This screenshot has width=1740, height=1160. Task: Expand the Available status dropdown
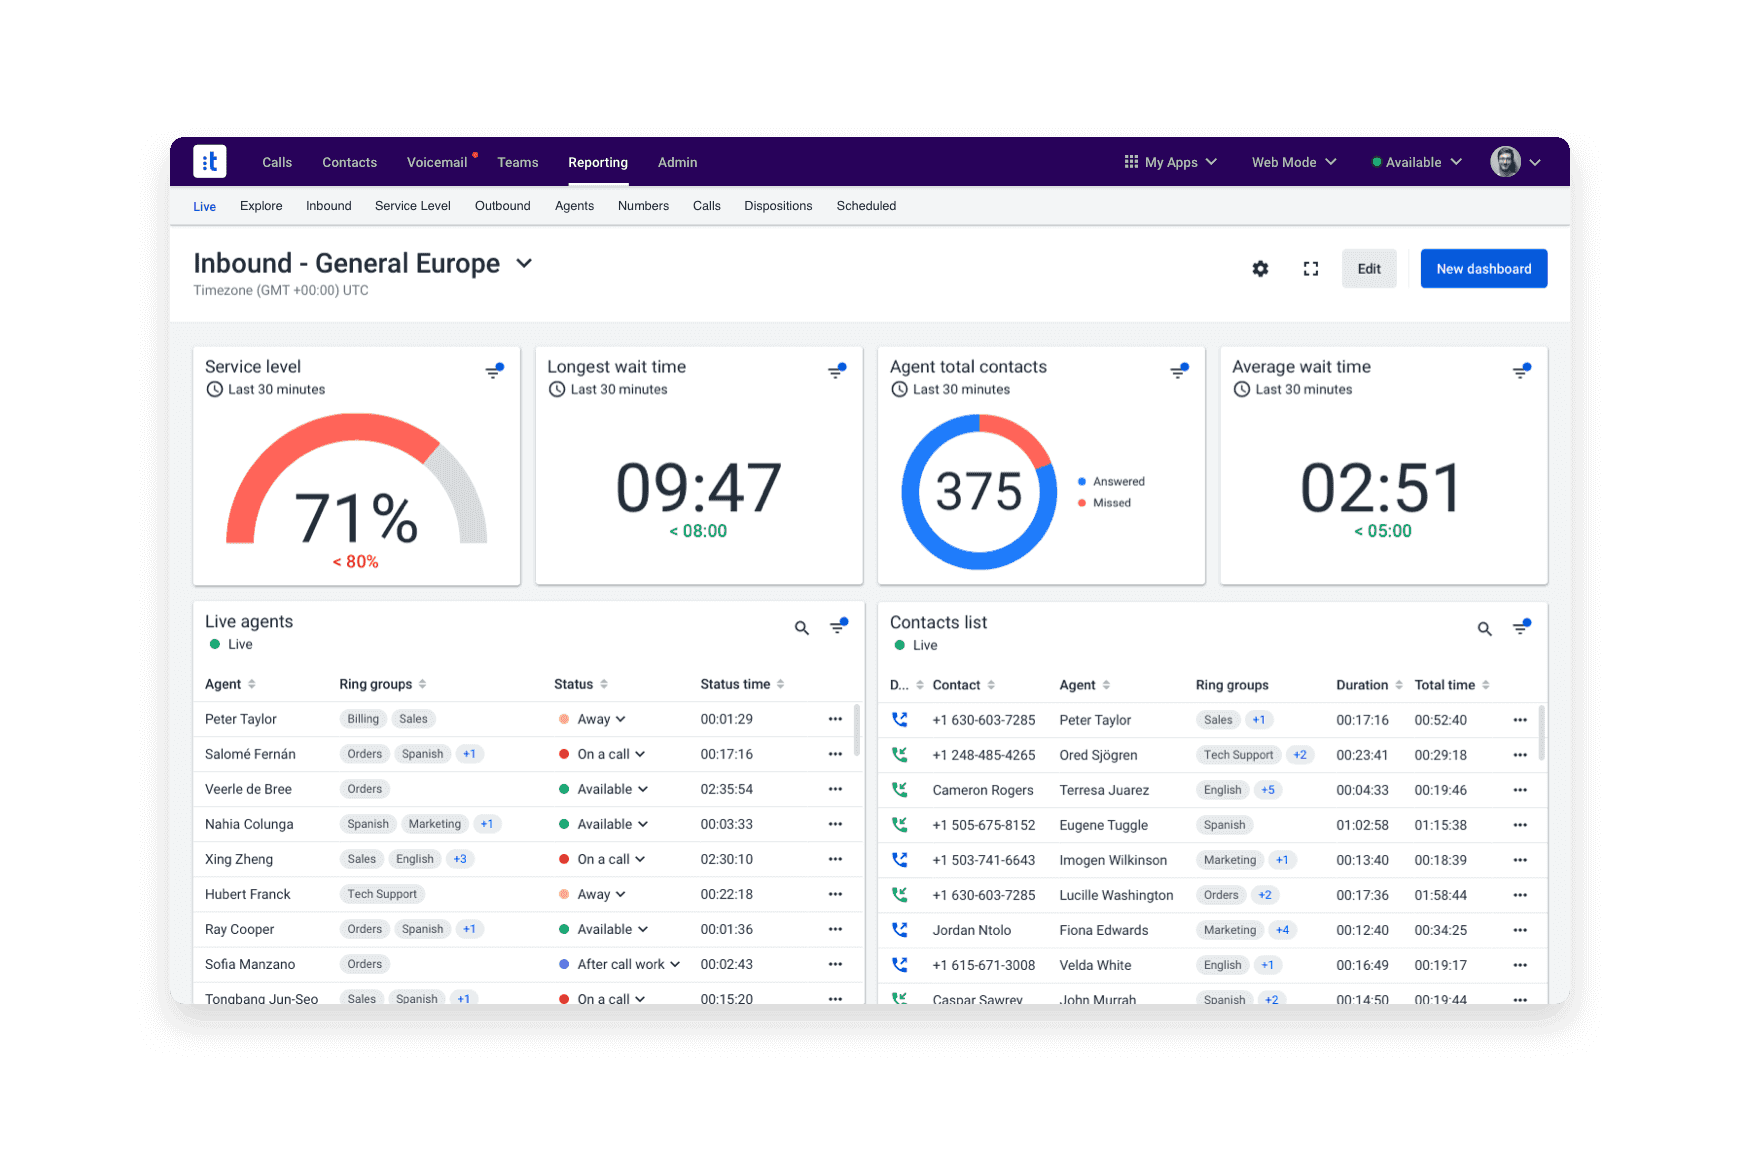click(1415, 161)
